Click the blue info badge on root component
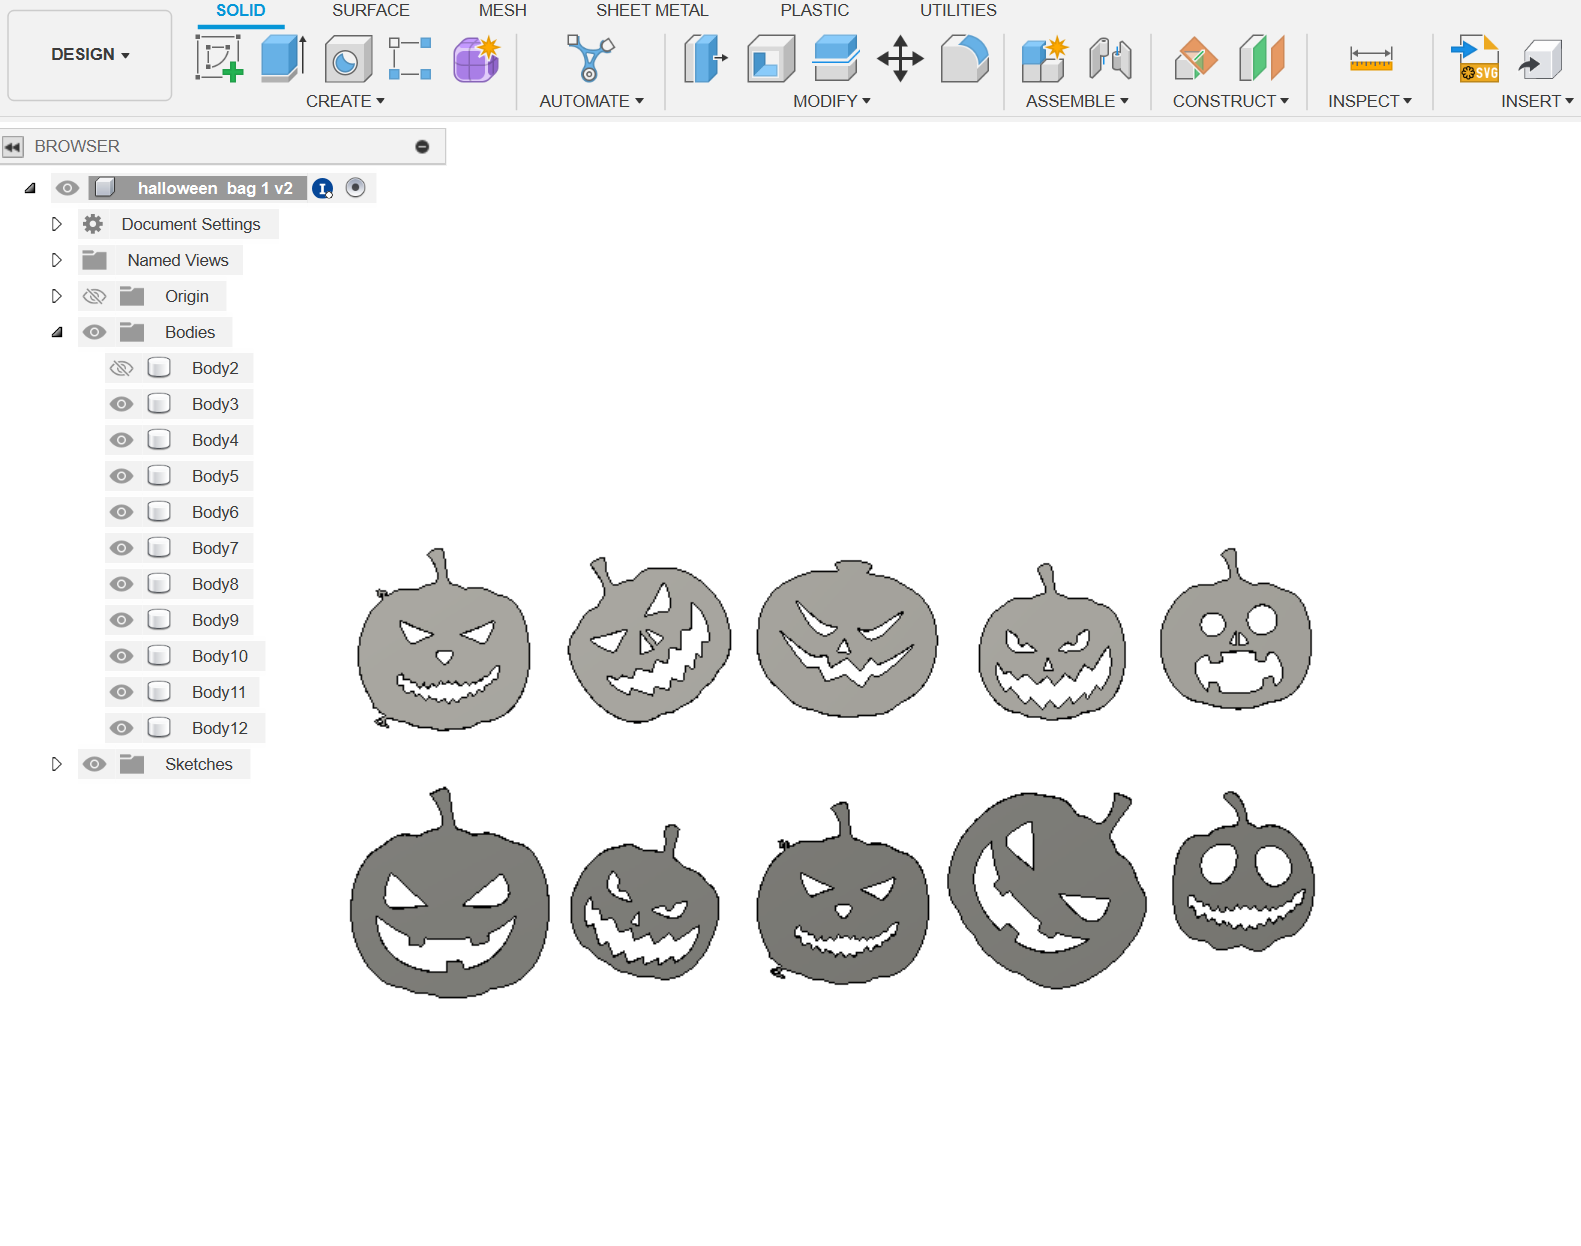This screenshot has width=1581, height=1246. click(322, 188)
